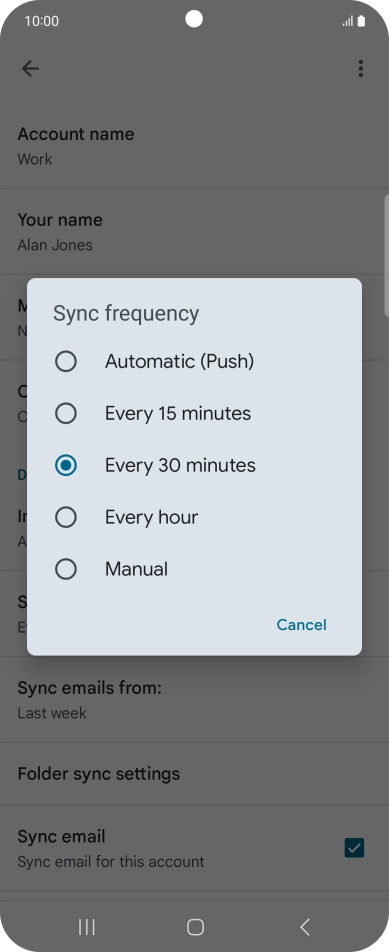Open Sync emails from setting
The image size is (389, 952).
click(194, 699)
